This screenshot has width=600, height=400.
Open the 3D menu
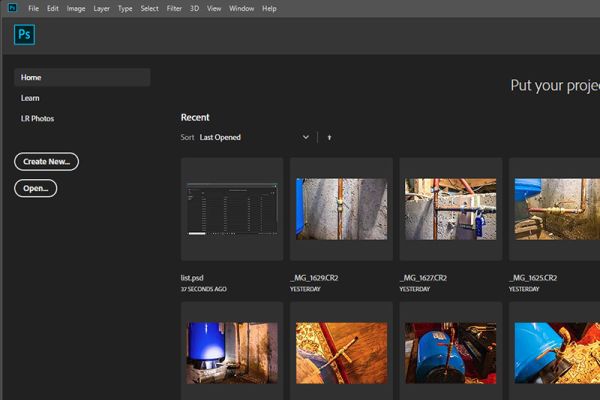pyautogui.click(x=194, y=8)
